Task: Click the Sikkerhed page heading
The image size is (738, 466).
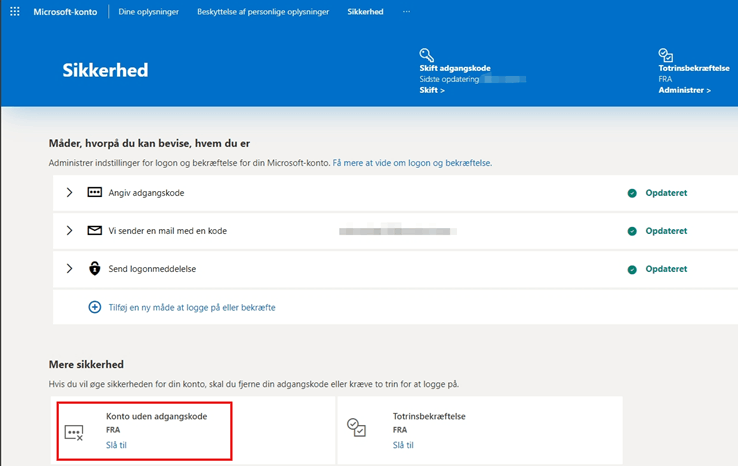Action: tap(105, 70)
